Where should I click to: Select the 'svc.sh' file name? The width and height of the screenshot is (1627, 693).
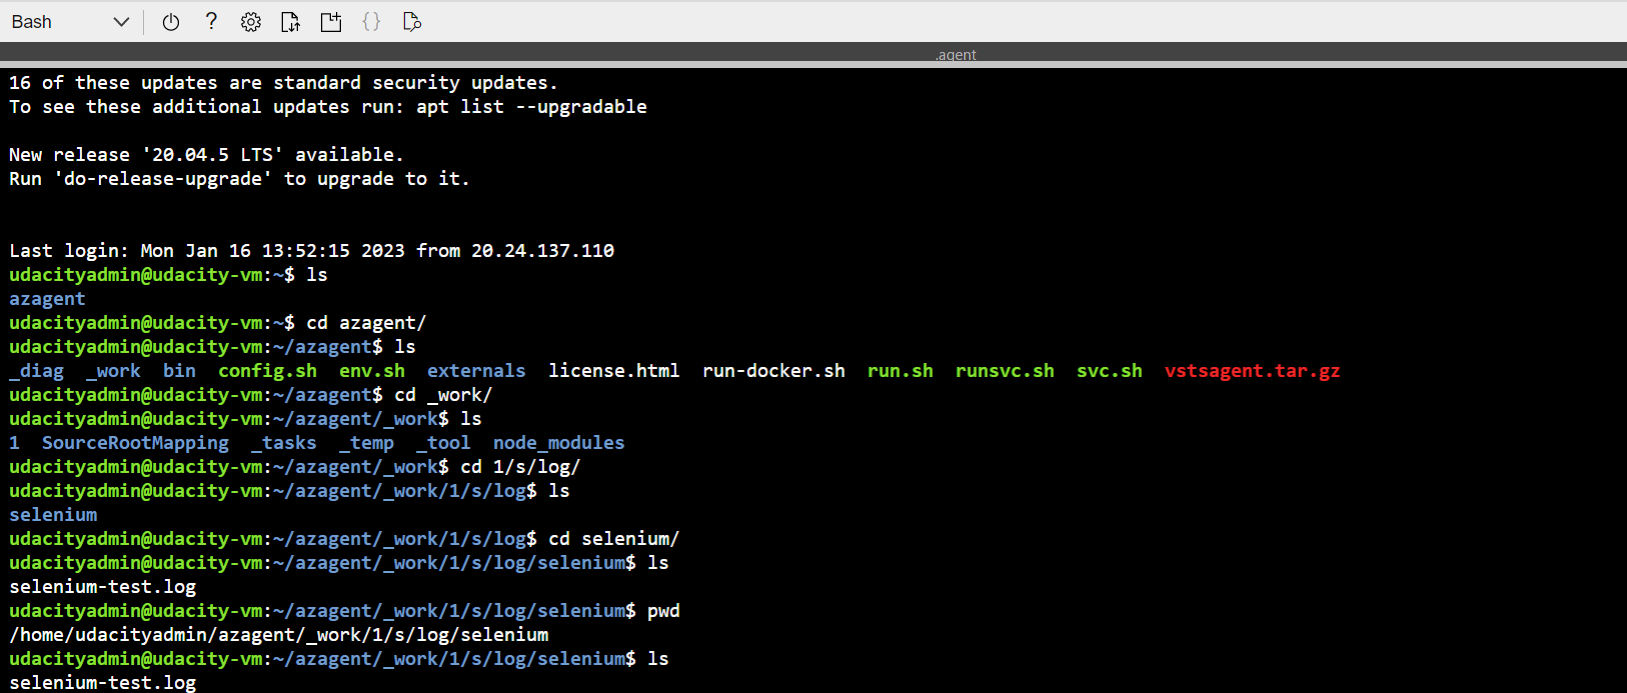pos(1109,371)
